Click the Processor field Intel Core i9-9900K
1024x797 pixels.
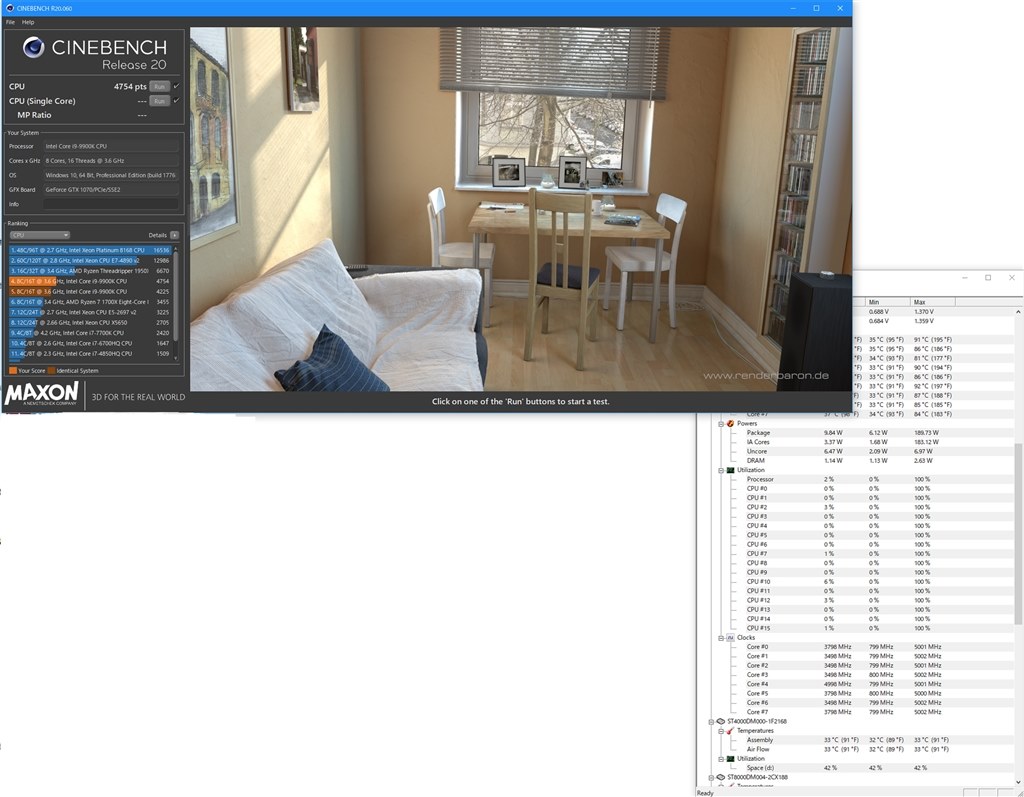(110, 146)
